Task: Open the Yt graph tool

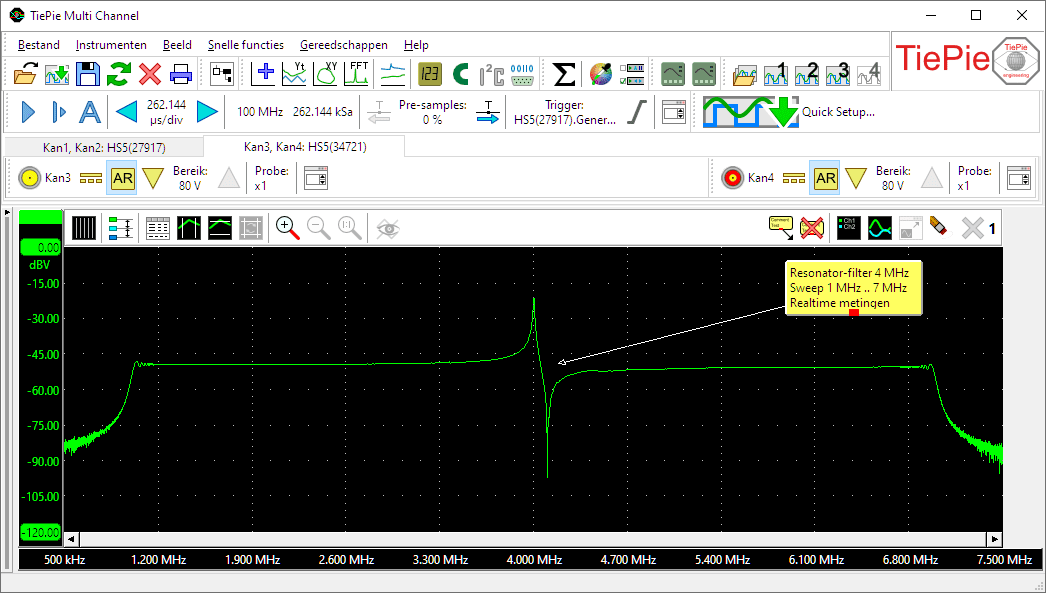Action: click(291, 73)
